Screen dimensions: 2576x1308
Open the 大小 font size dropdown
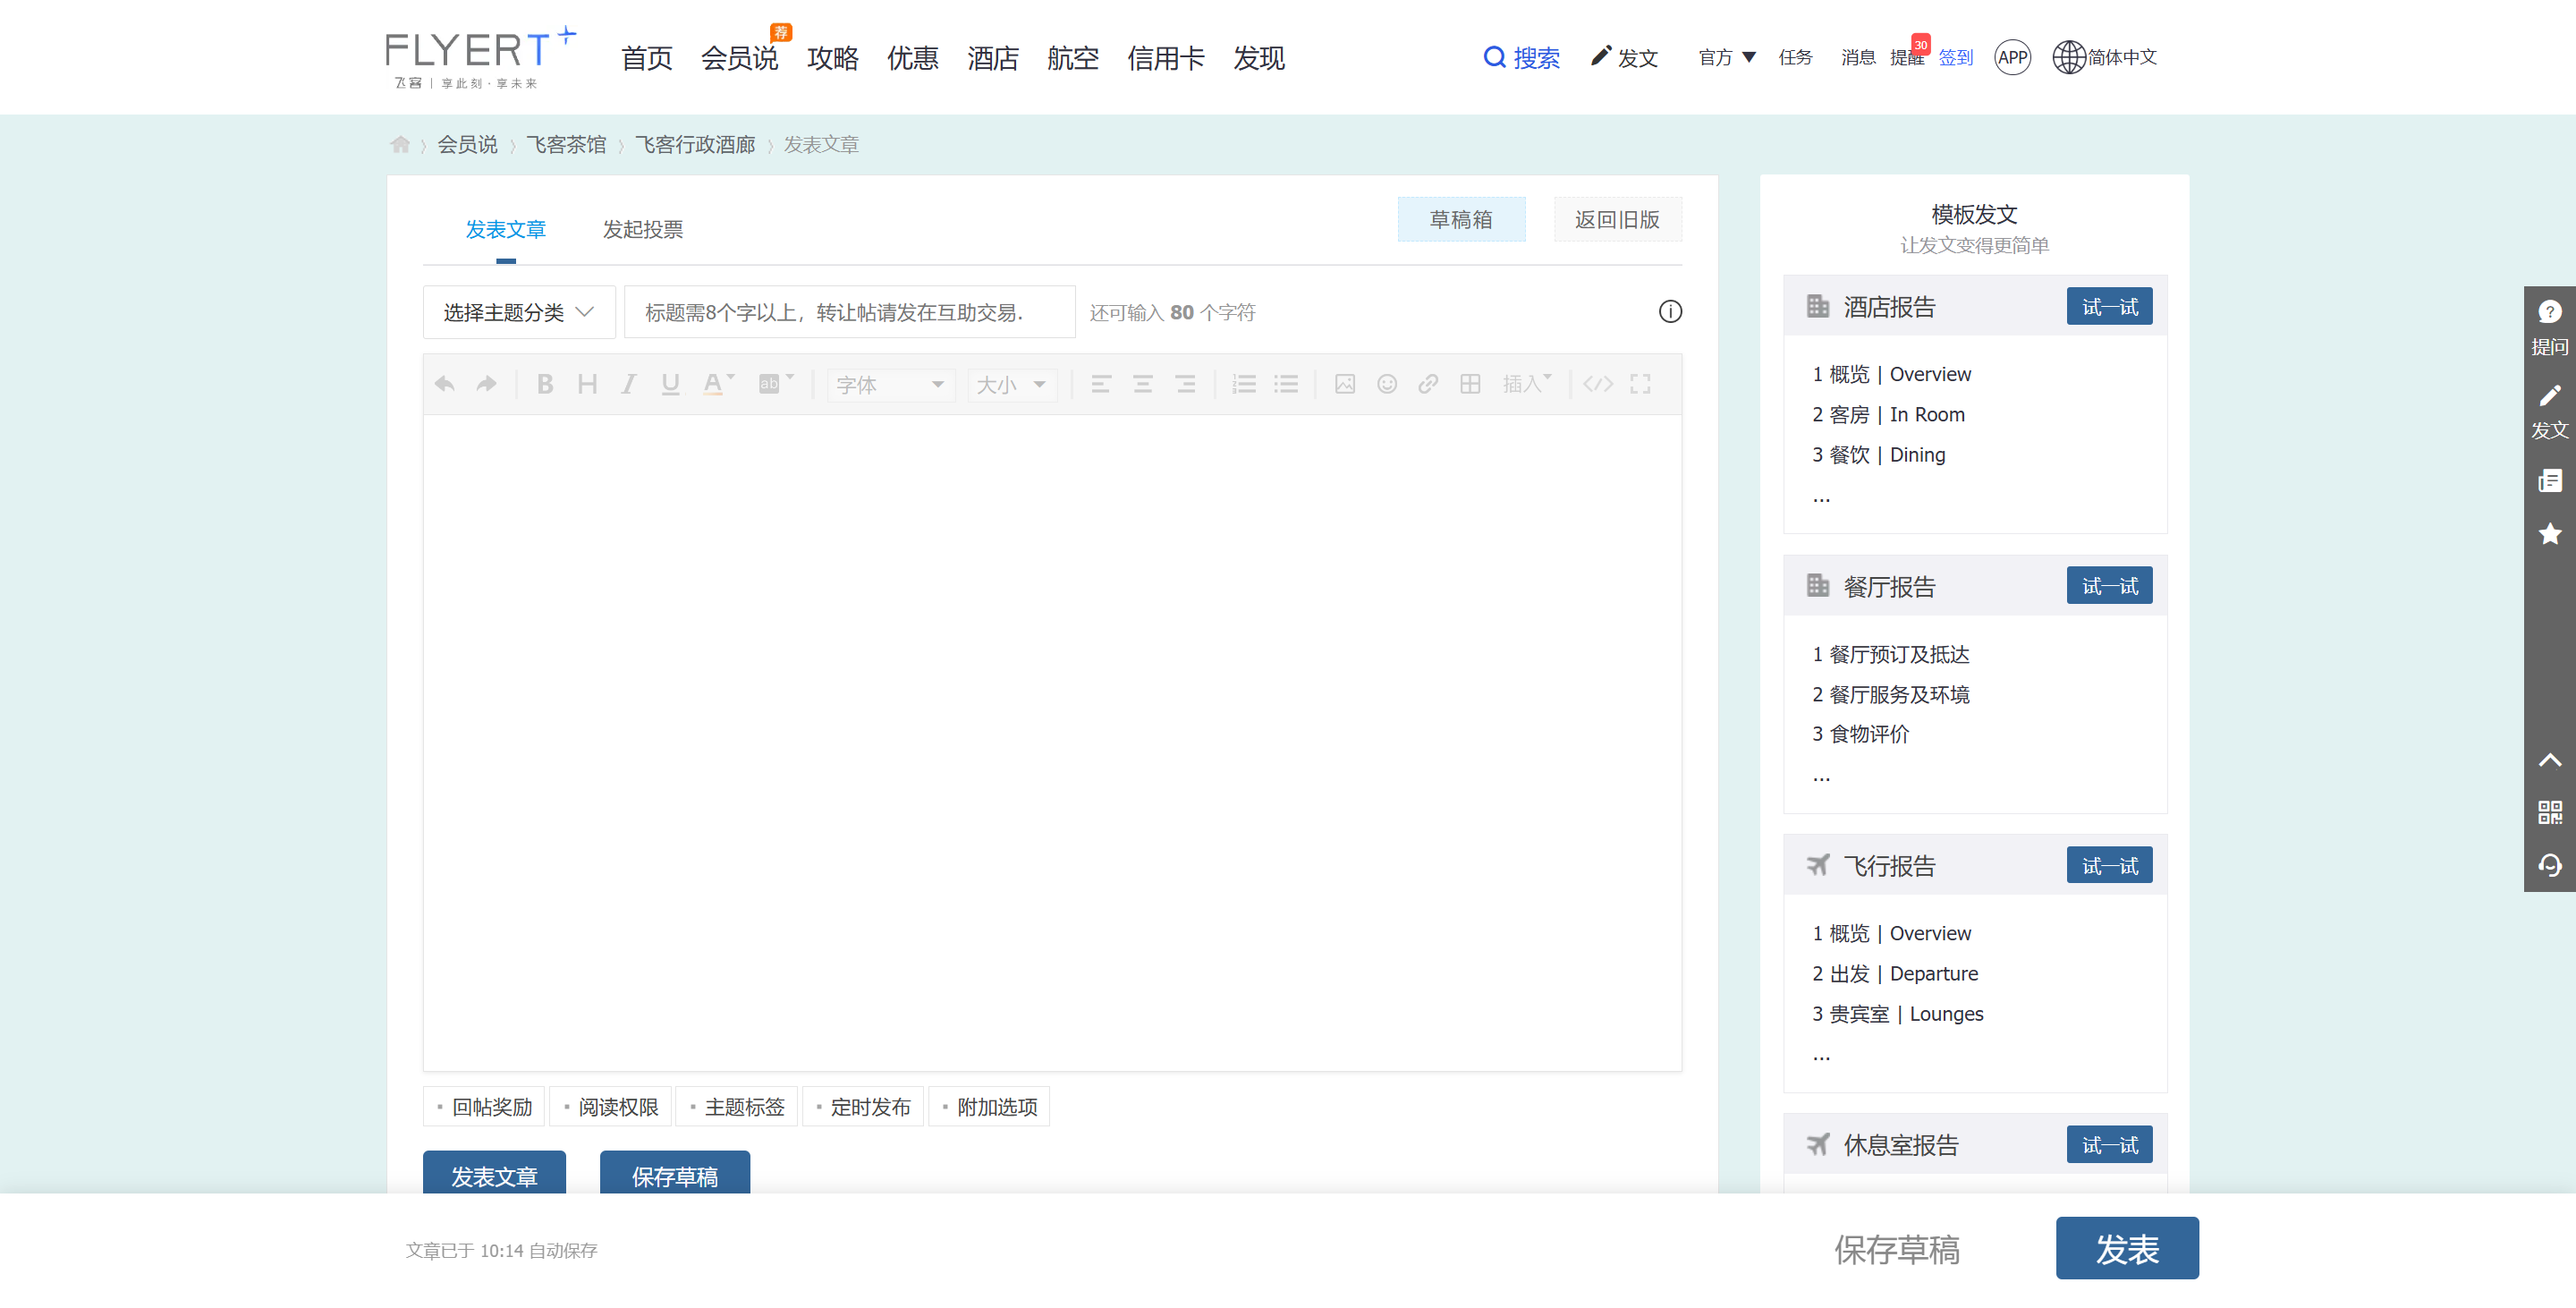coord(1012,385)
